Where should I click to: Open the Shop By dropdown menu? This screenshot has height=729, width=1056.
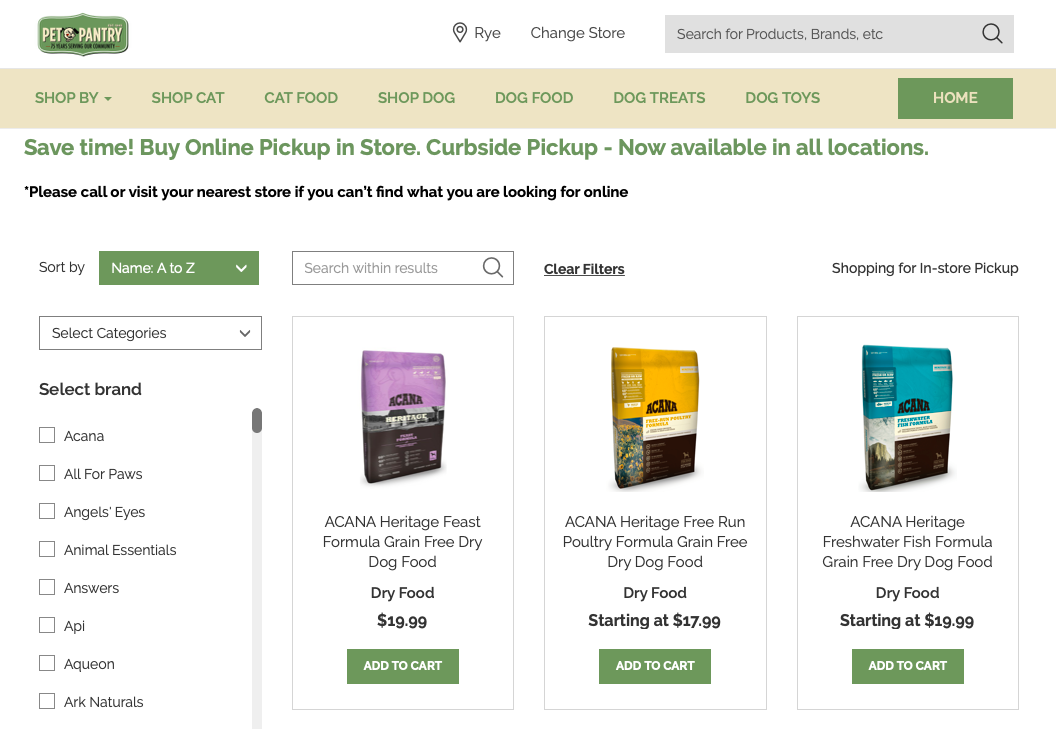tap(73, 98)
